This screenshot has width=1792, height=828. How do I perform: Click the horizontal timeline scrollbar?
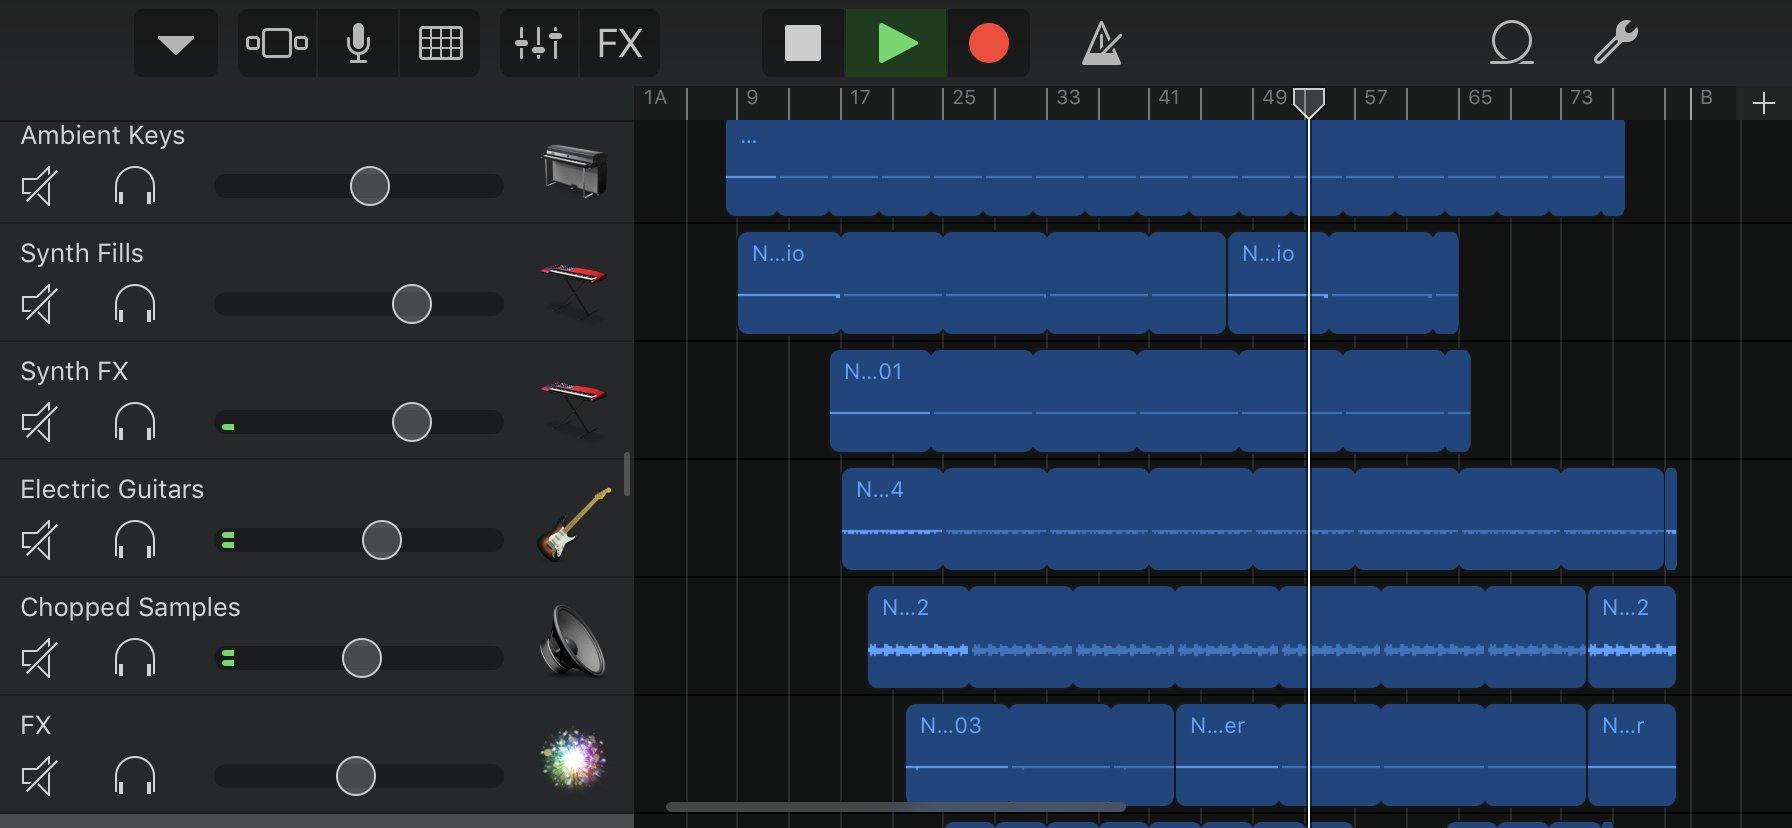click(x=896, y=806)
